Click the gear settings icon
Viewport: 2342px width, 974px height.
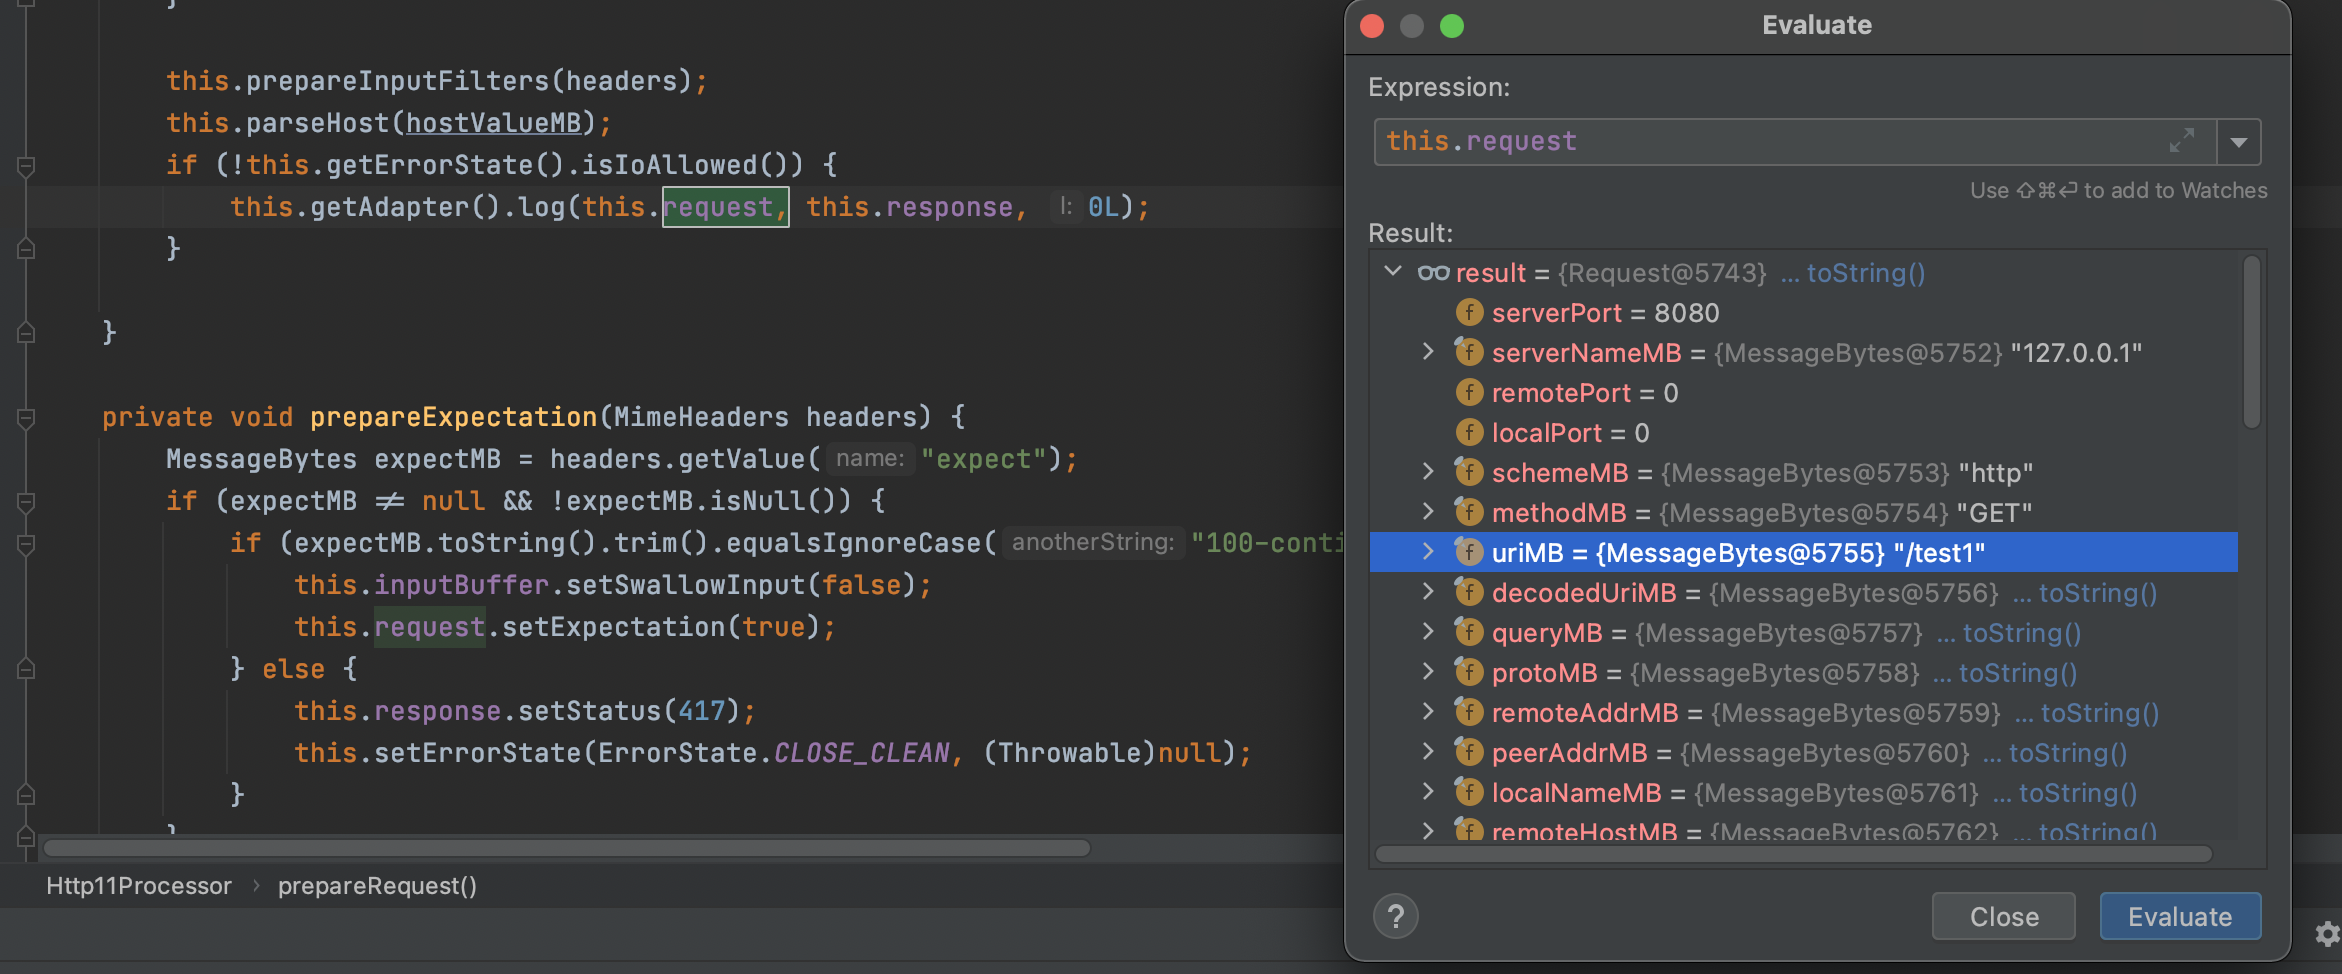pos(2327,934)
